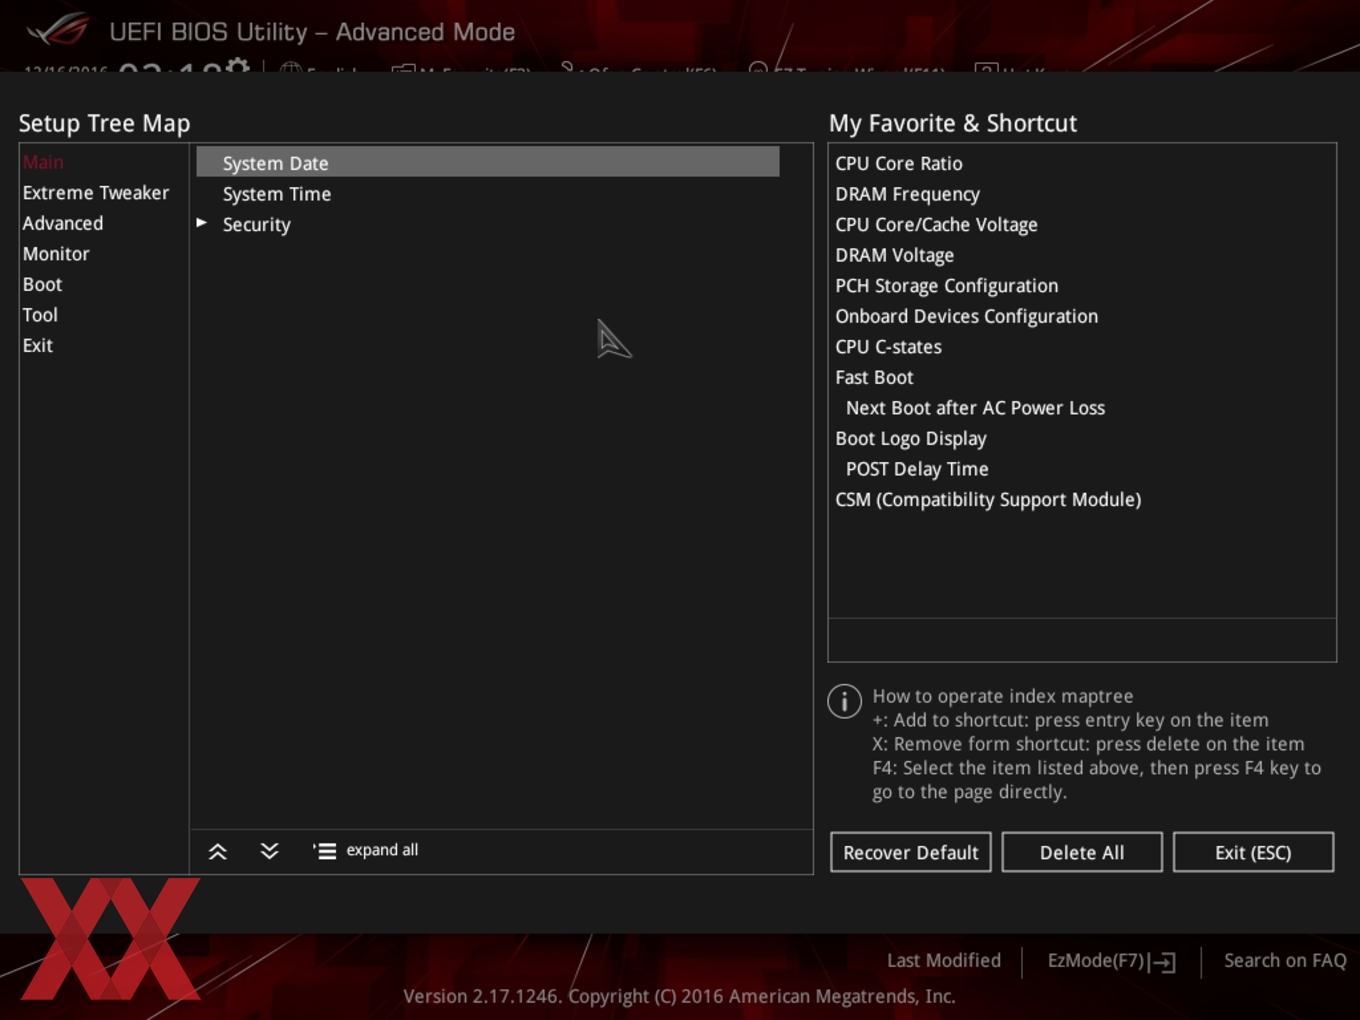Select CPU C-states shortcut
Screen dimensions: 1360x1020
click(x=889, y=347)
